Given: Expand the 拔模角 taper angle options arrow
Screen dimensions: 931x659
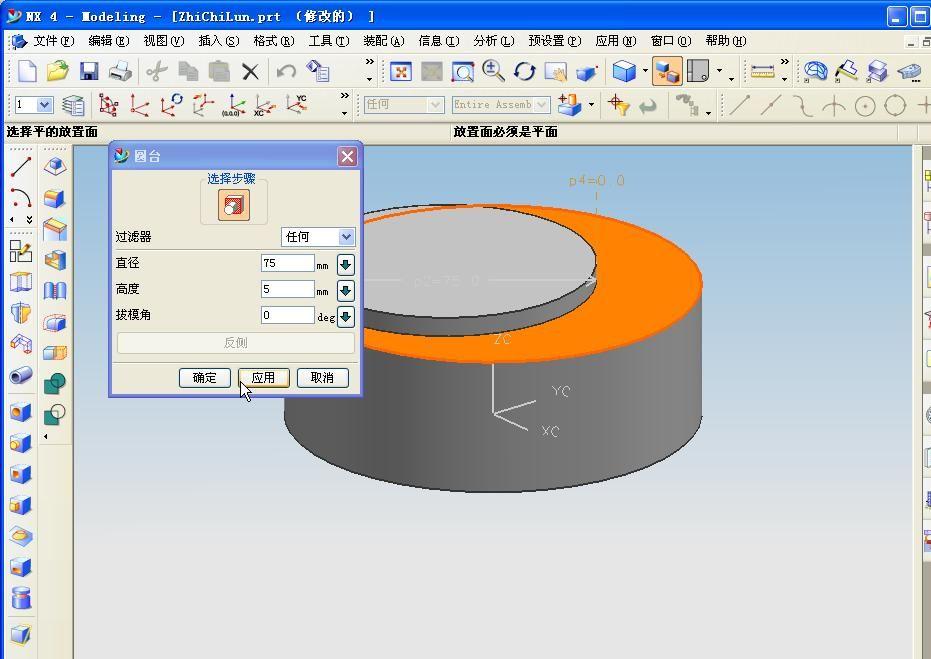Looking at the screenshot, I should pyautogui.click(x=345, y=316).
